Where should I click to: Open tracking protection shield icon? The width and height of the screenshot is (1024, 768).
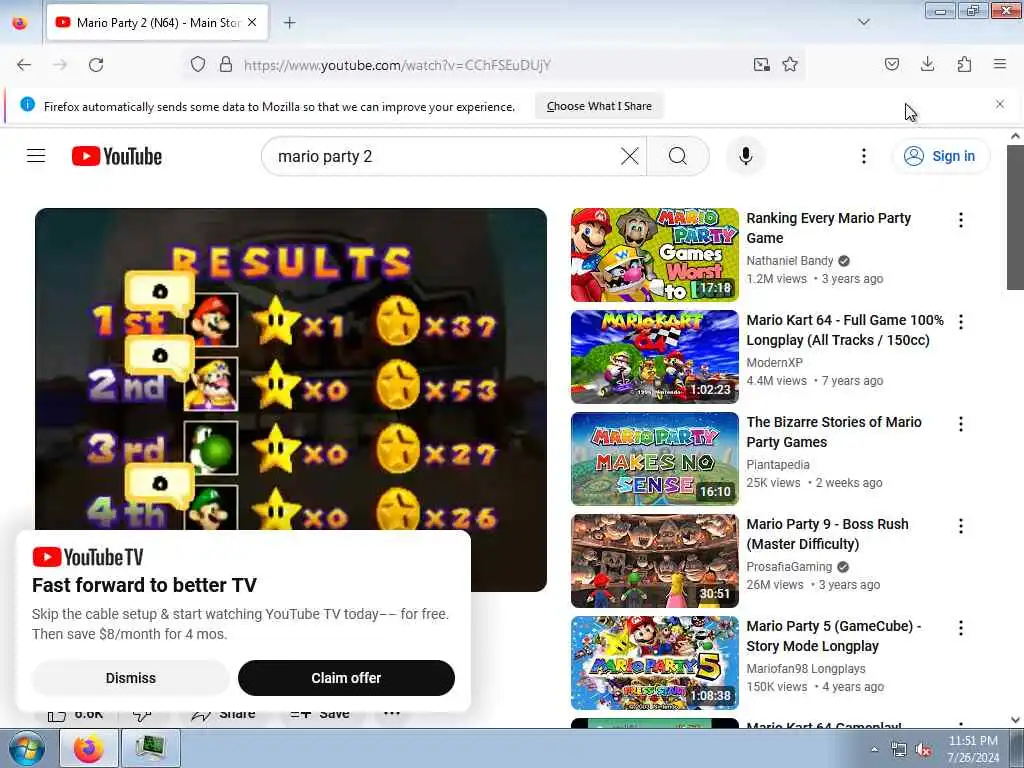pos(198,64)
